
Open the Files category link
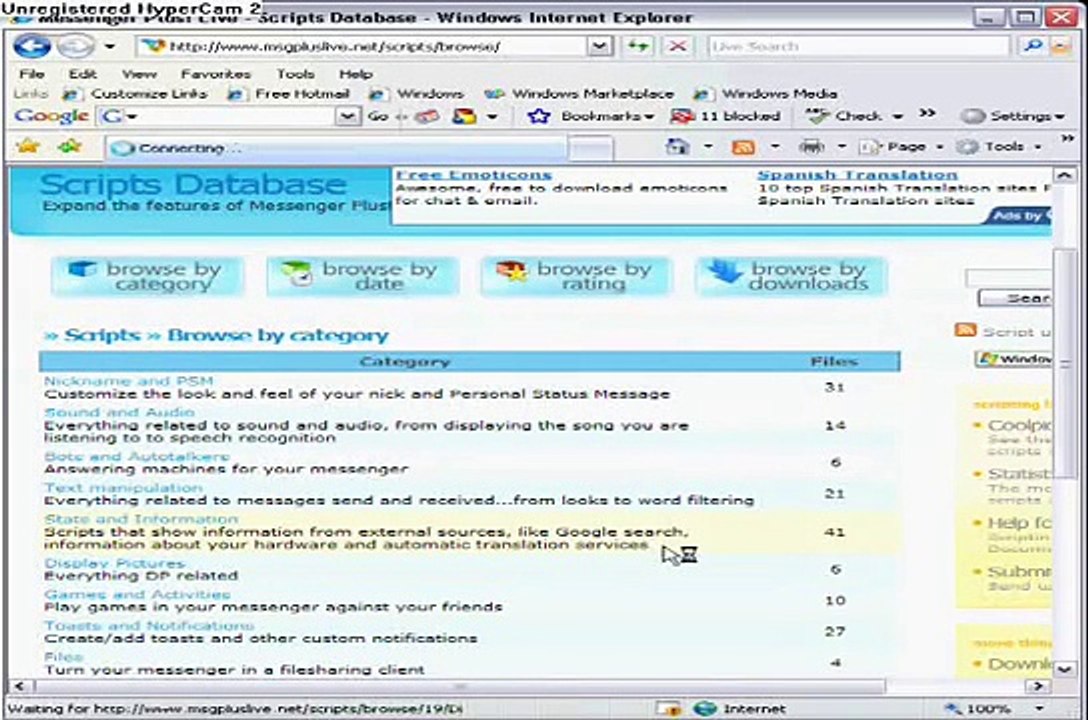[64, 656]
